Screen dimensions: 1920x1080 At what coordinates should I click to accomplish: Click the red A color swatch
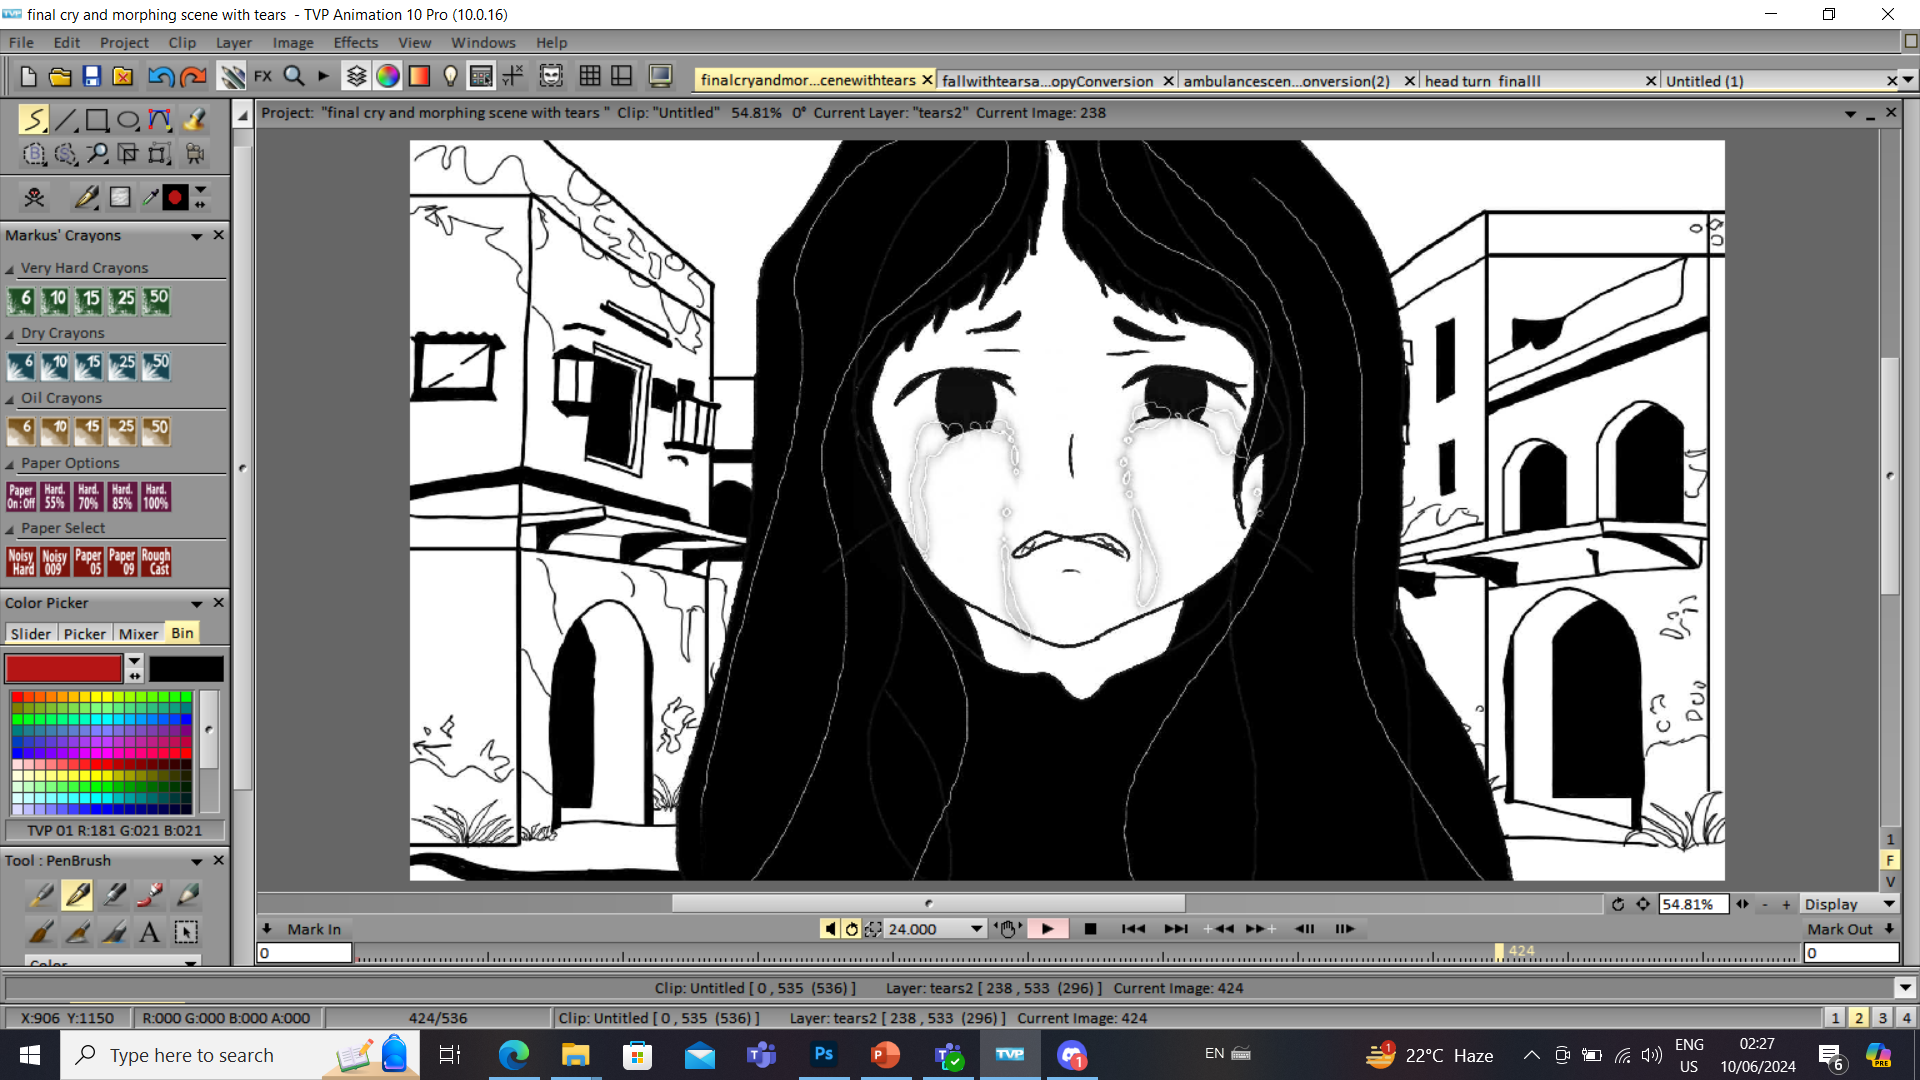pos(63,668)
